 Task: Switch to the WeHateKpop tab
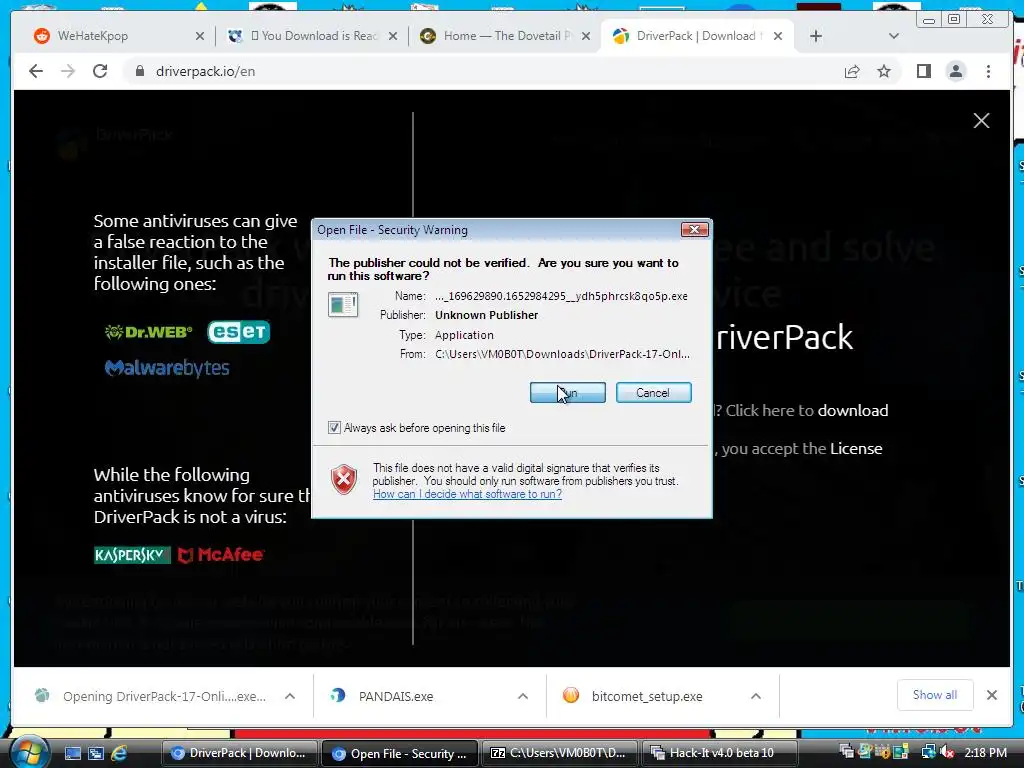pos(118,36)
